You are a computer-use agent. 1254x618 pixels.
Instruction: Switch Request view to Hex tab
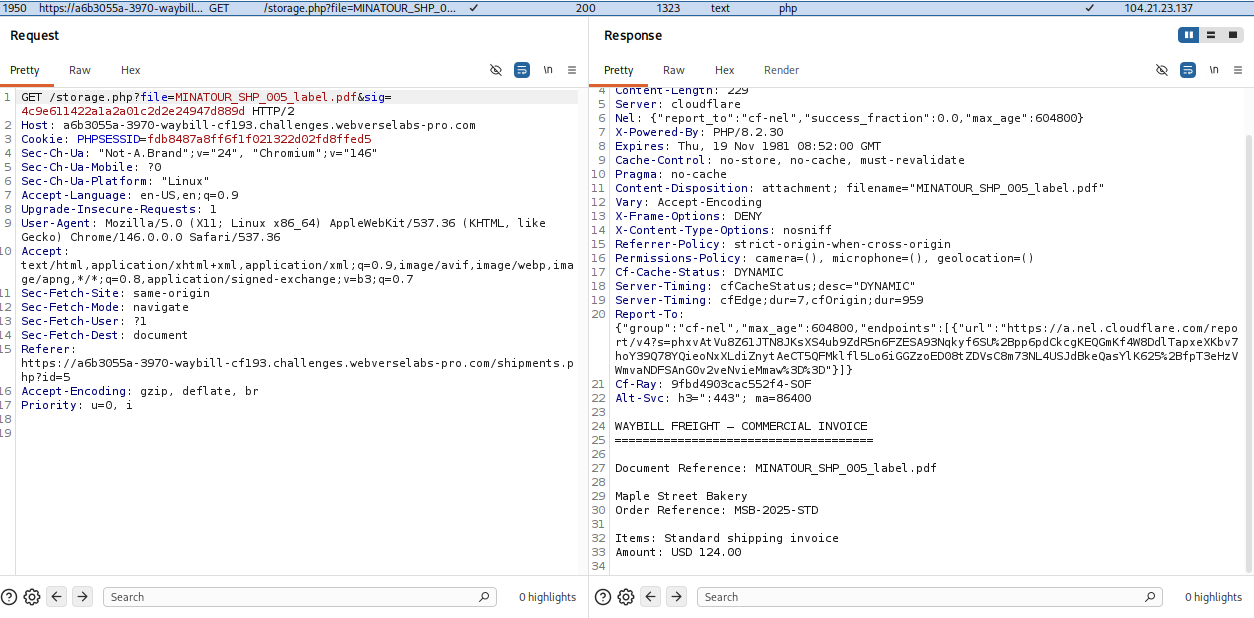click(131, 70)
